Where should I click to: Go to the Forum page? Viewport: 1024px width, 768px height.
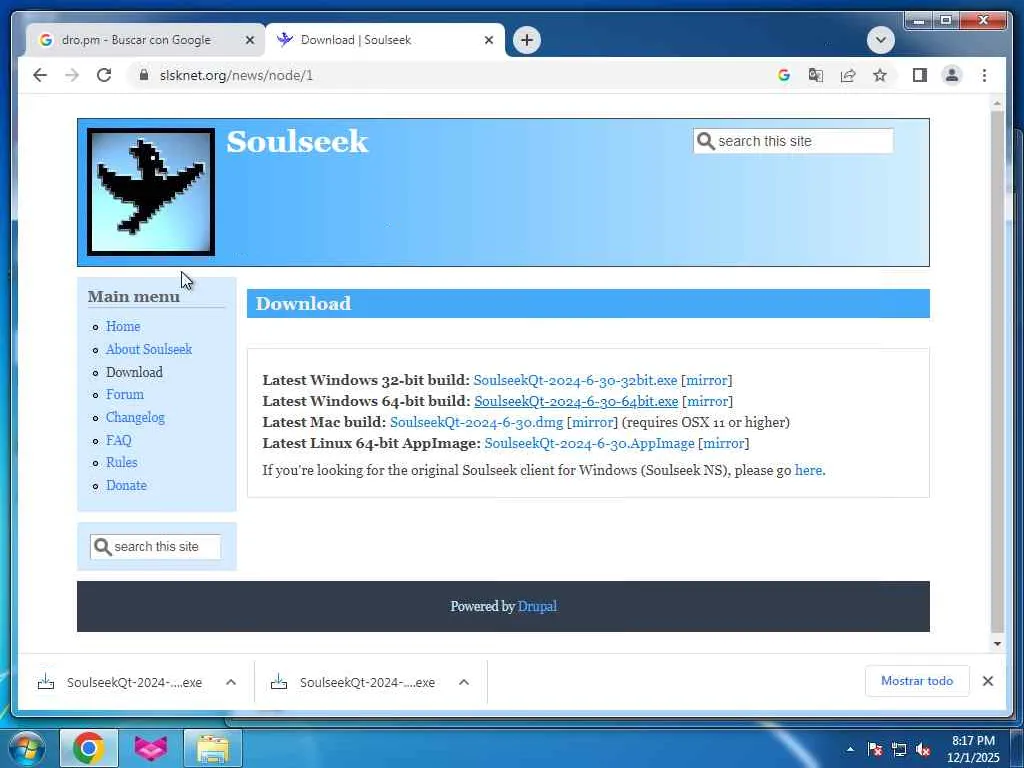point(125,394)
